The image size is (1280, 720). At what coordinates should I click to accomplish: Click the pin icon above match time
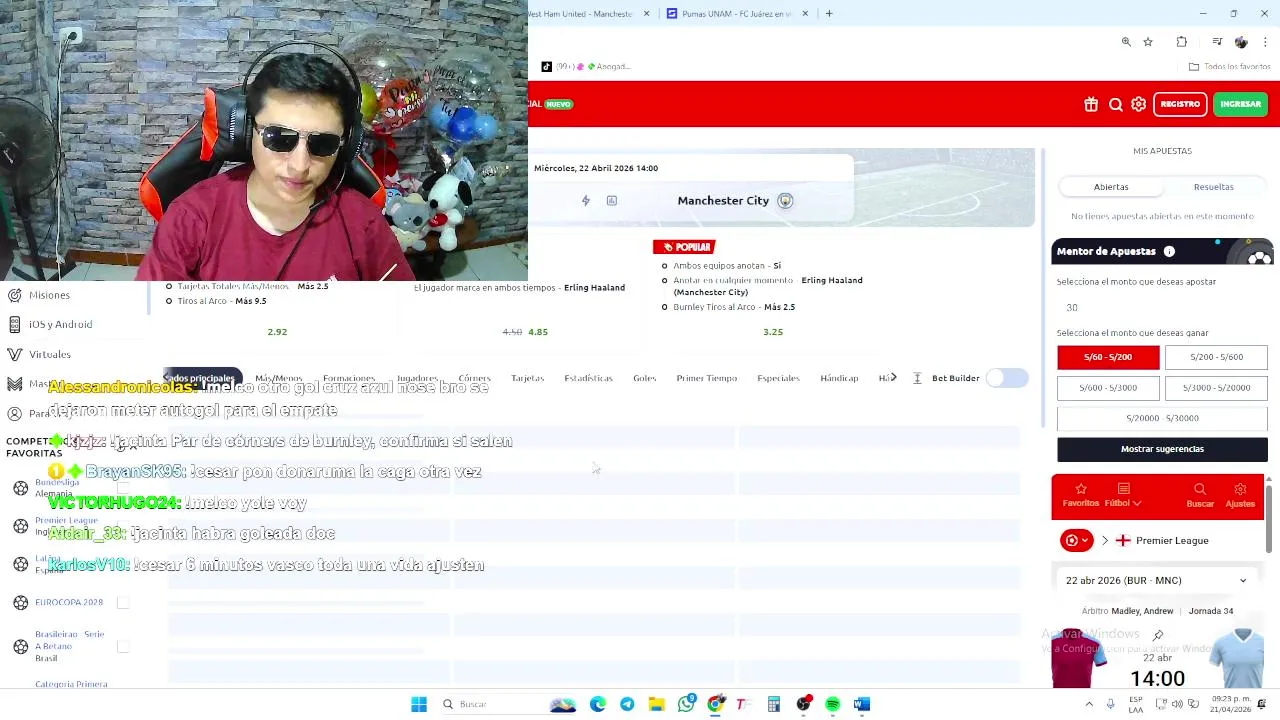(1158, 635)
